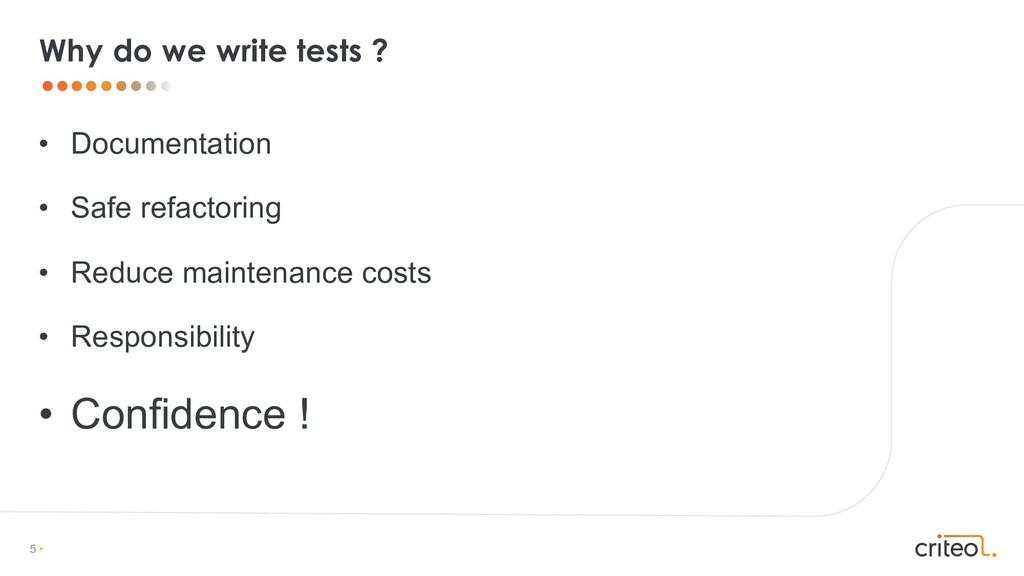Click the bullet marker before Documentation
Image resolution: width=1024 pixels, height=576 pixels.
click(44, 145)
